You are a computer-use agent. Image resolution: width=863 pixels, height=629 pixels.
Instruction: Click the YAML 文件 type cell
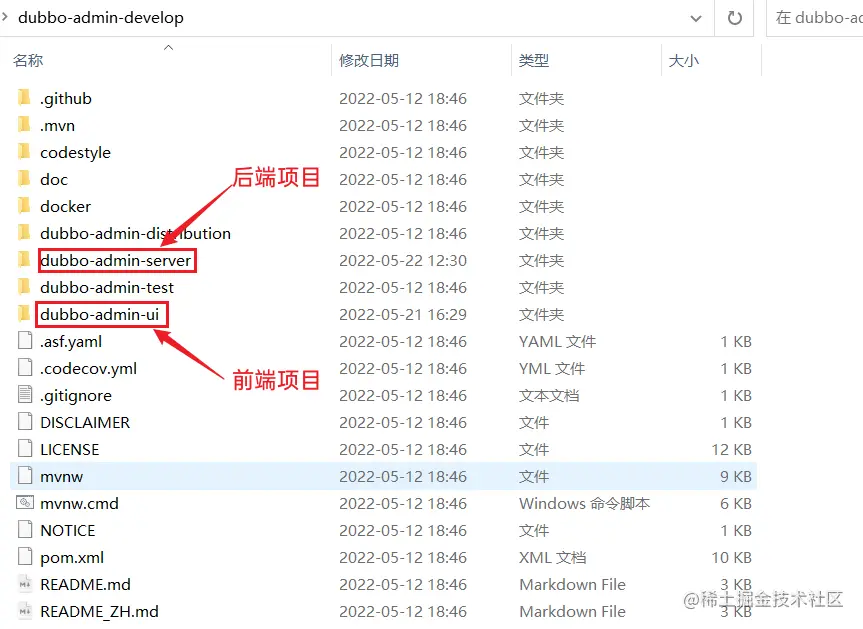tap(558, 341)
